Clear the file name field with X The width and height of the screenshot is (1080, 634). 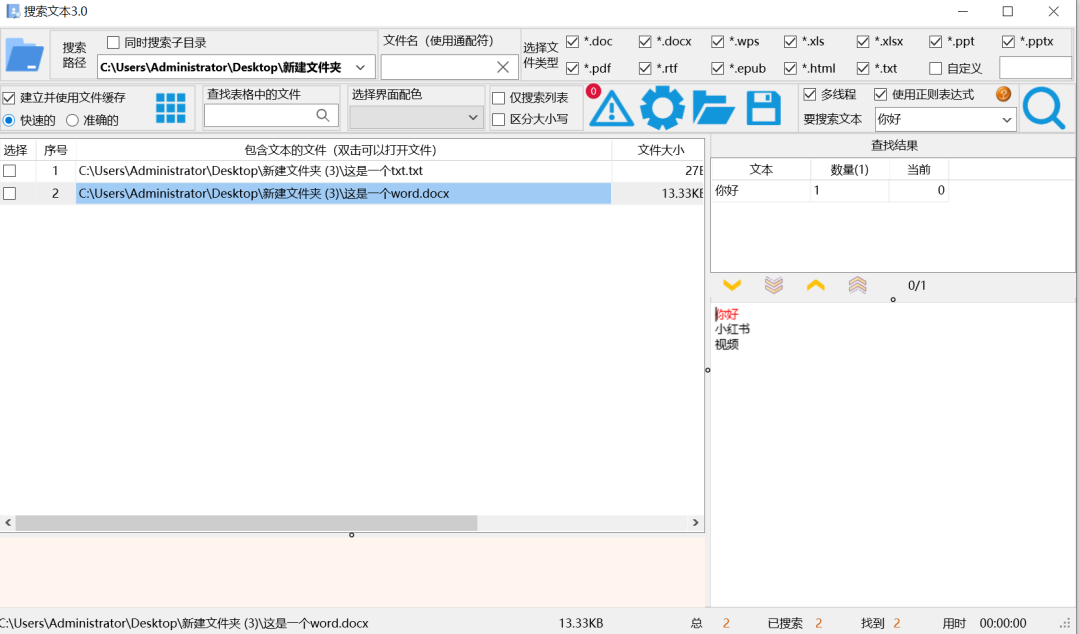click(503, 67)
